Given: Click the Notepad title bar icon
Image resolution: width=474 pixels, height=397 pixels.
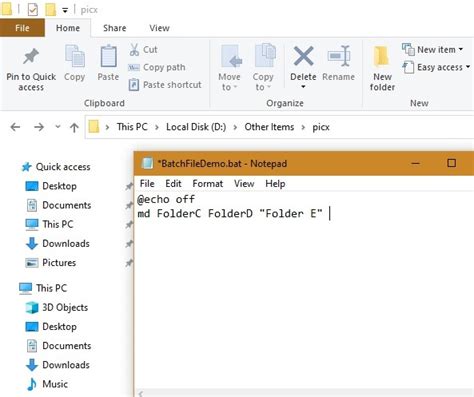Looking at the screenshot, I should (147, 163).
